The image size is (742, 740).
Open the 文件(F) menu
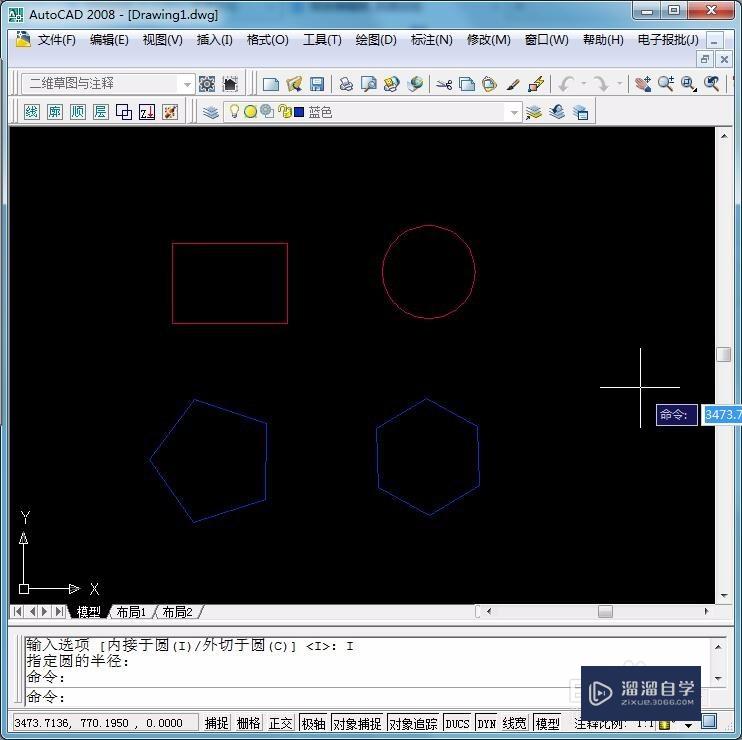[56, 40]
